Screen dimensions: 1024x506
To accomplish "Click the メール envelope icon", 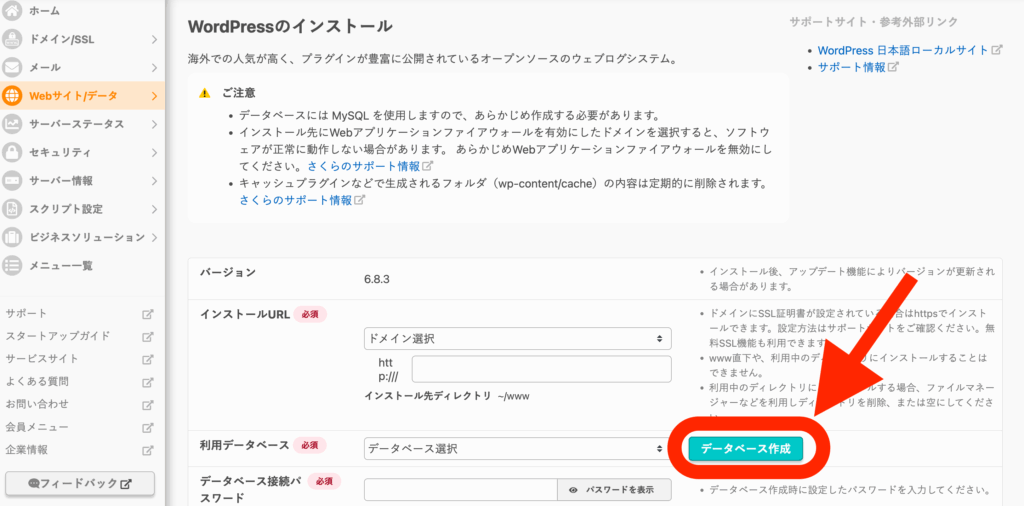I will [x=13, y=68].
